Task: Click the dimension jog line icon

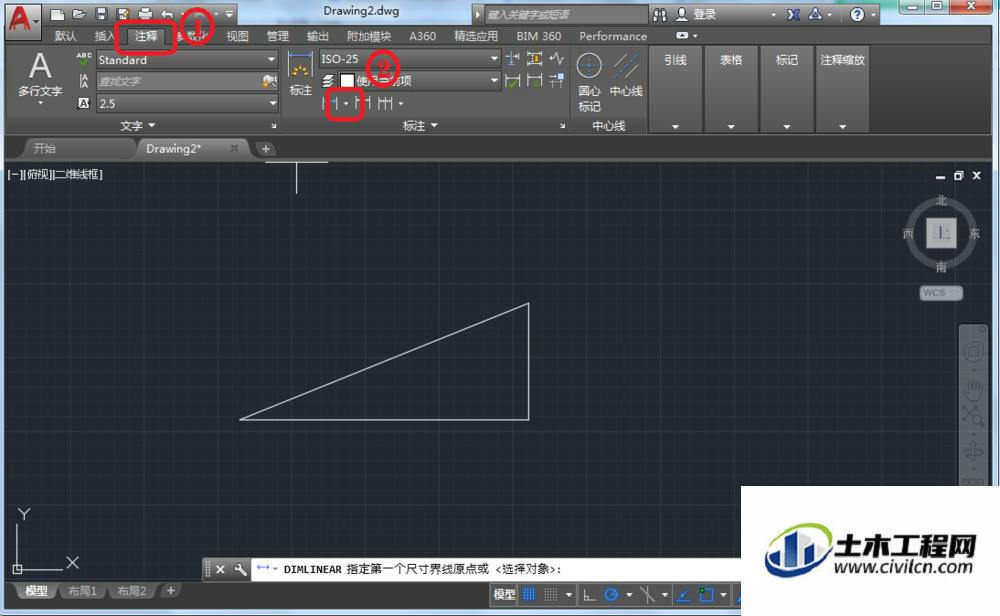Action: tap(557, 59)
